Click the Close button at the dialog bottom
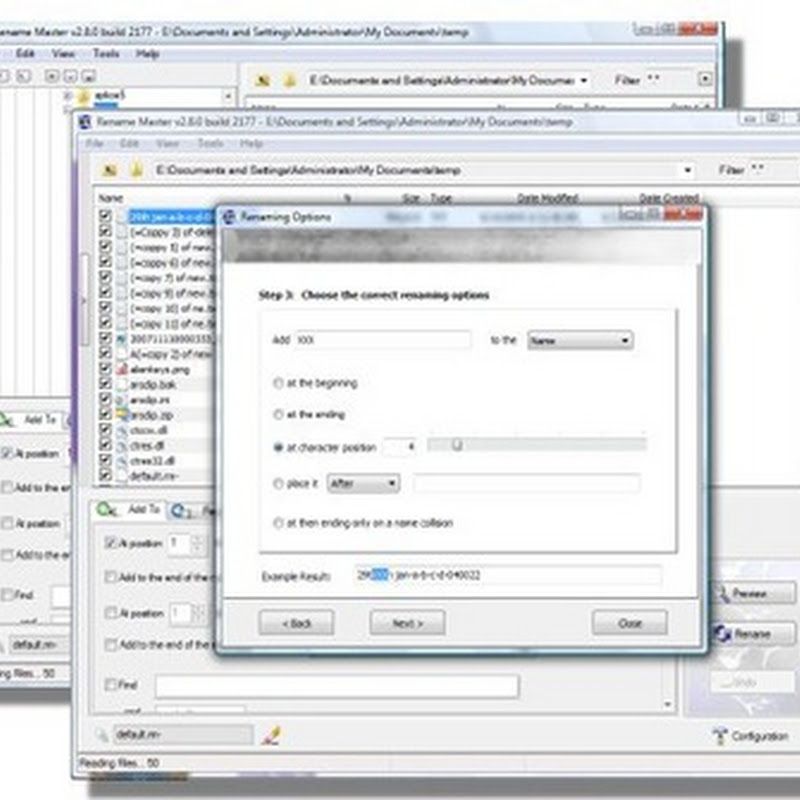This screenshot has height=800, width=800. [630, 623]
